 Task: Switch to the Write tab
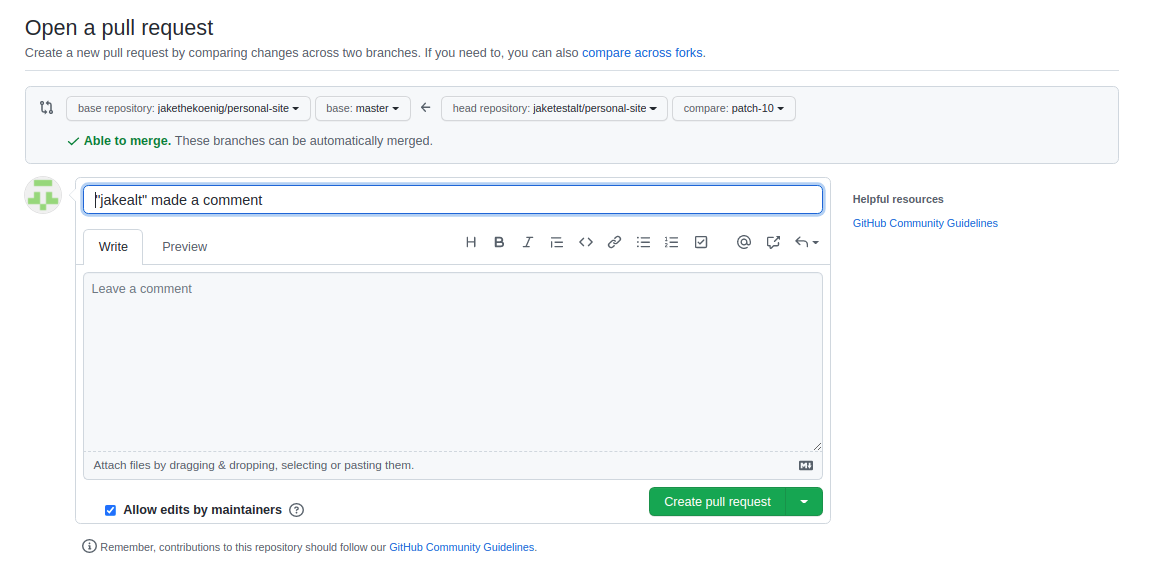[x=113, y=247]
